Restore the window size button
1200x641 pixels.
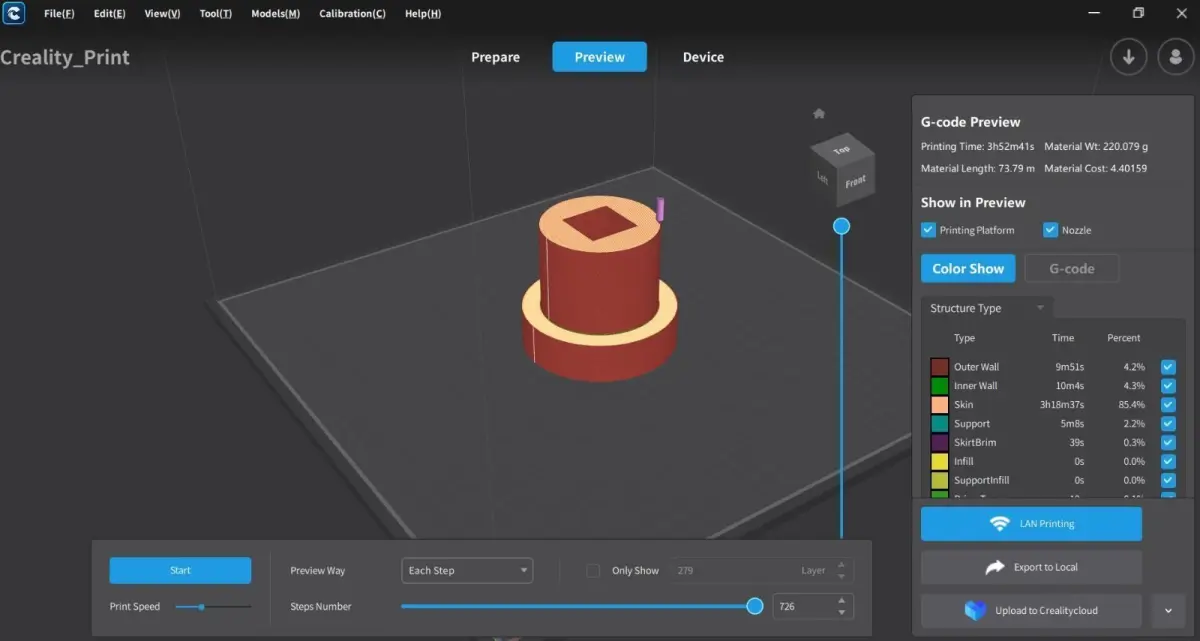coord(1138,13)
